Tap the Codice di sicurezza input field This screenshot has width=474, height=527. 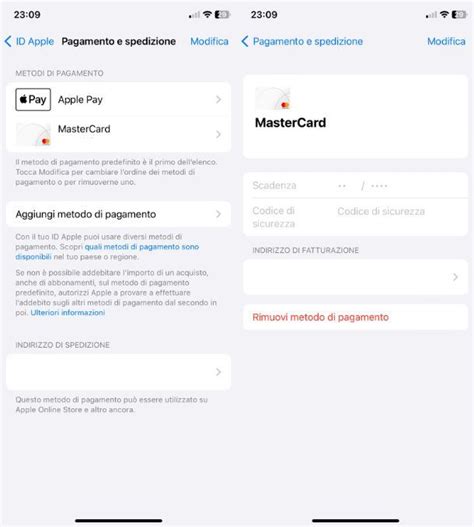(381, 211)
